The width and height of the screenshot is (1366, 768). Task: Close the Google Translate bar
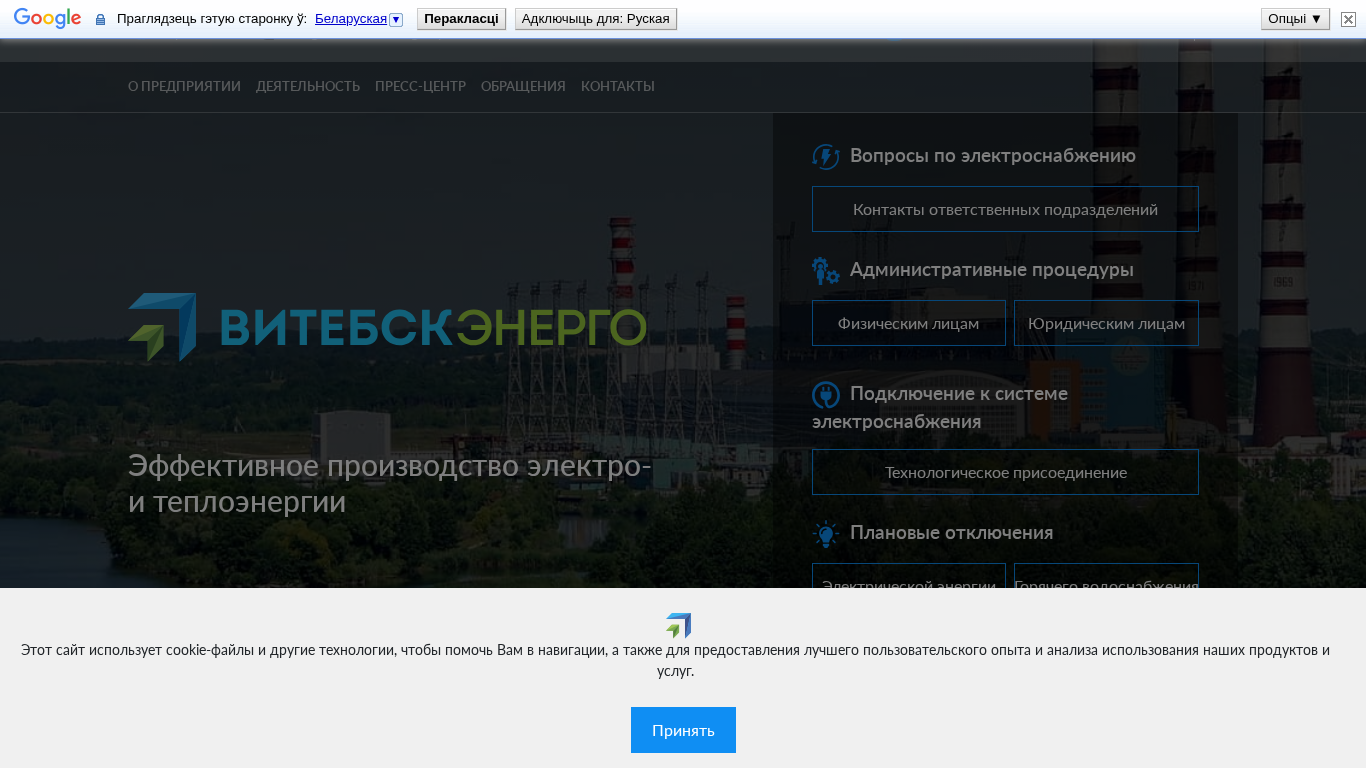point(1348,19)
